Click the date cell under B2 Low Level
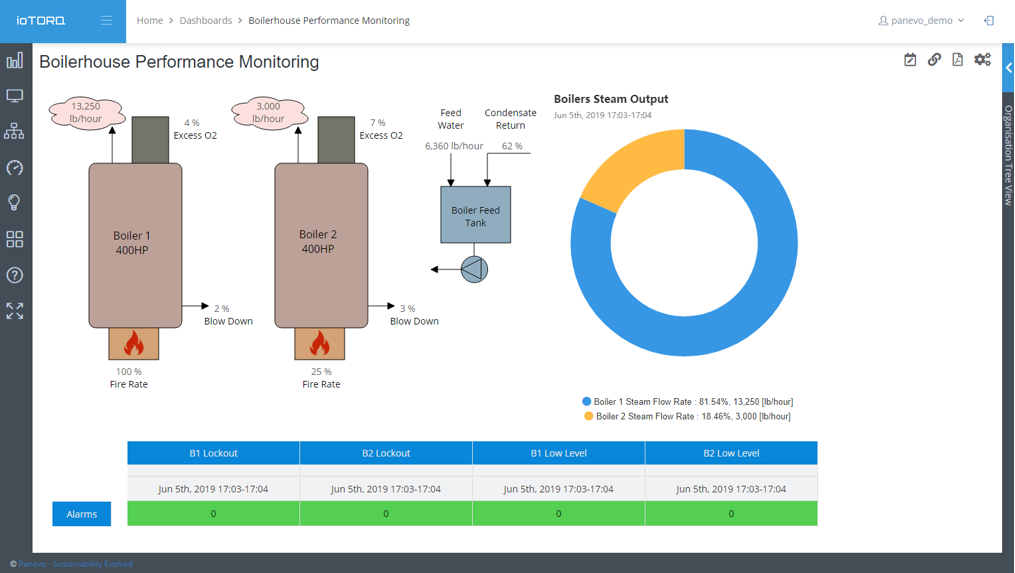The image size is (1015, 573). point(731,489)
